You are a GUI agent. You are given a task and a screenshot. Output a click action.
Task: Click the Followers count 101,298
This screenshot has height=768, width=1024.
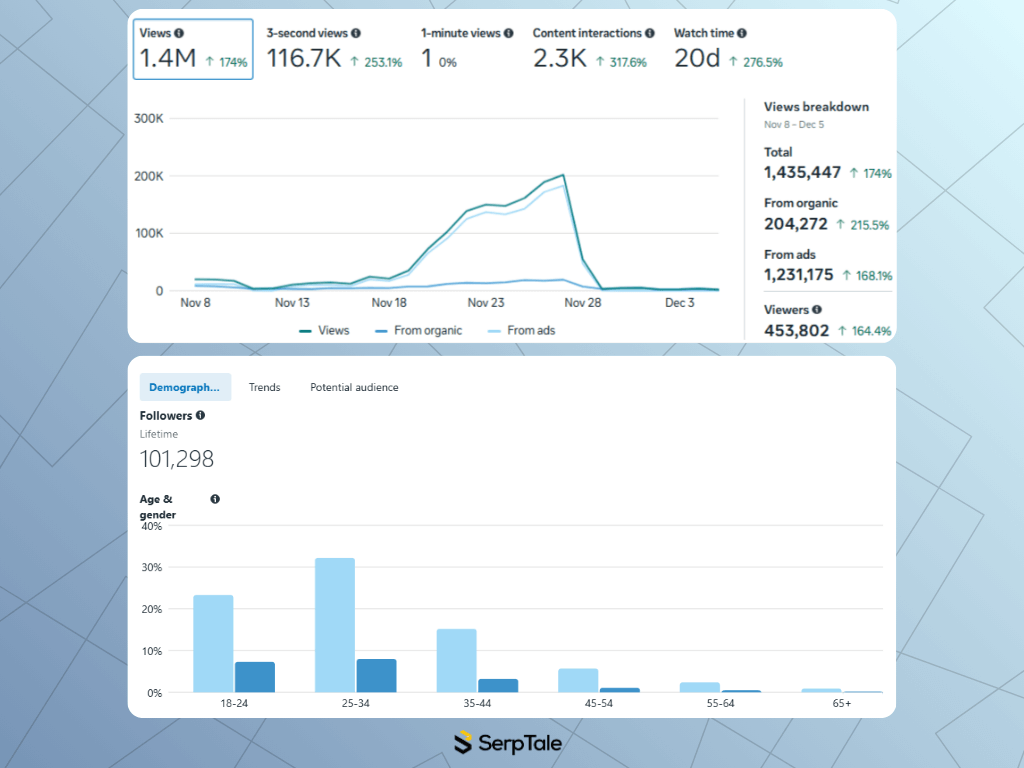[x=176, y=459]
